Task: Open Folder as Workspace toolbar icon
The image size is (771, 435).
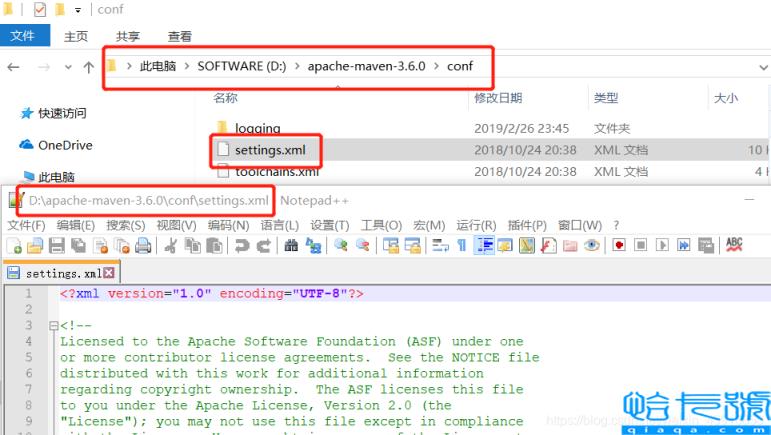Action: (570, 245)
